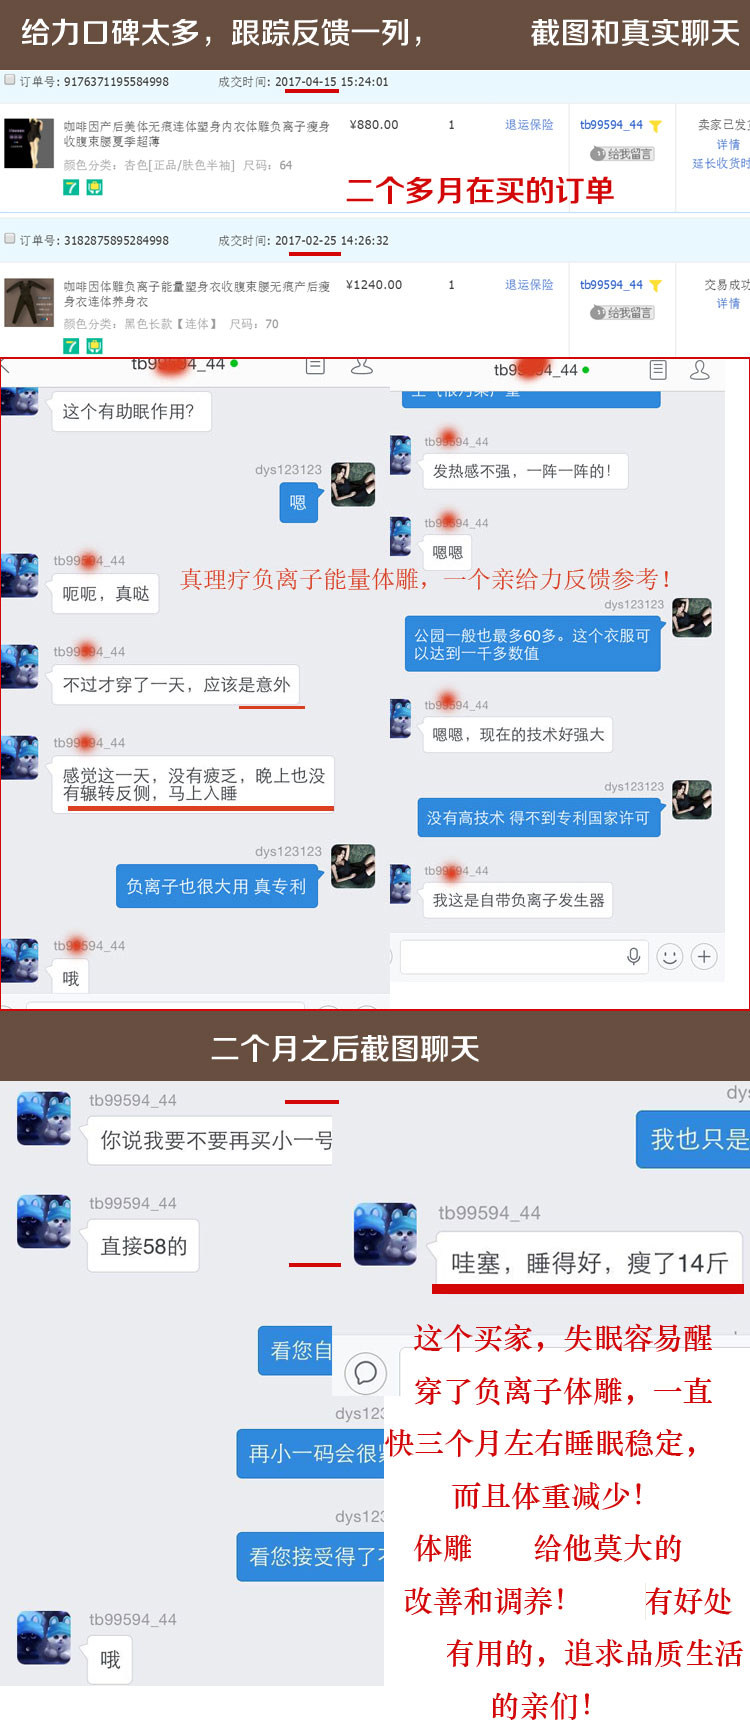This screenshot has height=1720, width=750.
Task: Open the emoji smiley picker
Action: click(x=670, y=957)
